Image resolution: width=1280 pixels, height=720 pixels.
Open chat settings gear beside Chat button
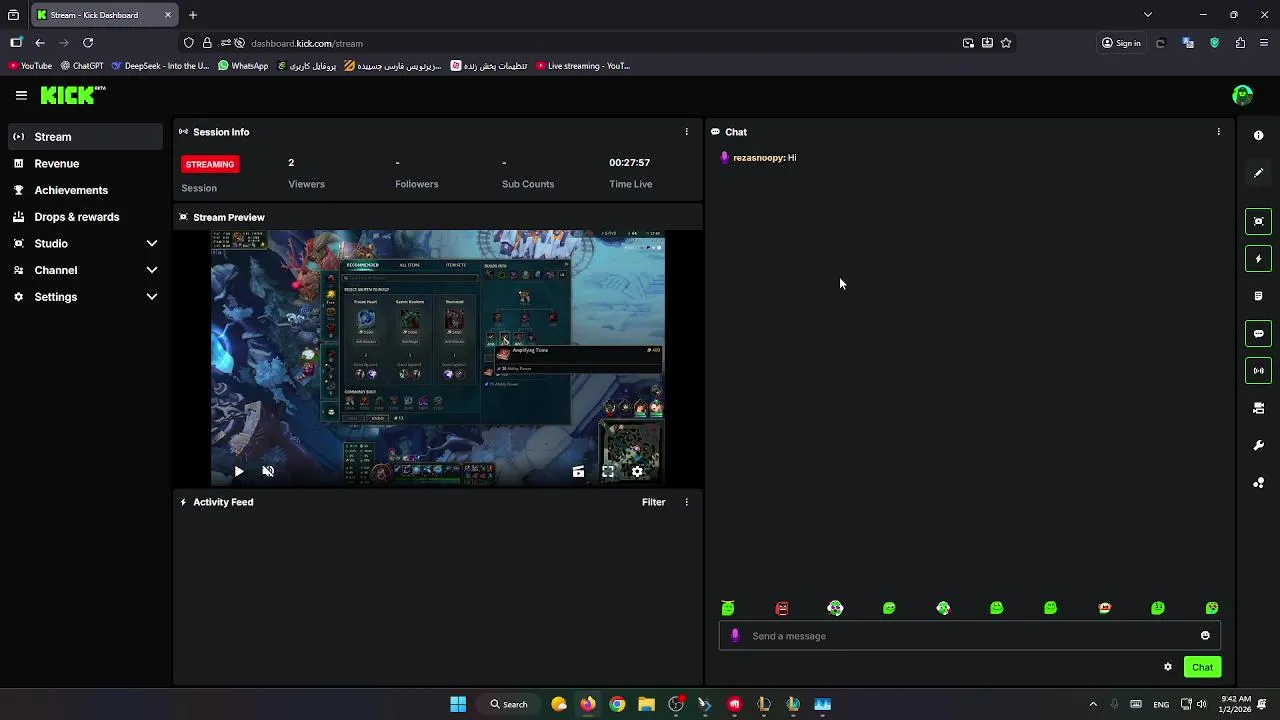[1167, 667]
